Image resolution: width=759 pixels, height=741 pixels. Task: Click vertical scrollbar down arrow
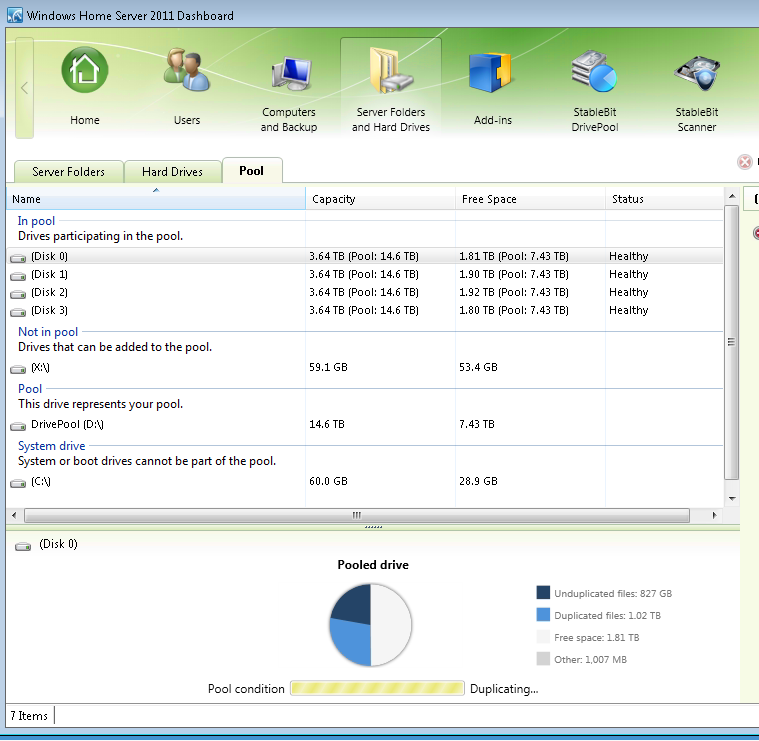[732, 499]
